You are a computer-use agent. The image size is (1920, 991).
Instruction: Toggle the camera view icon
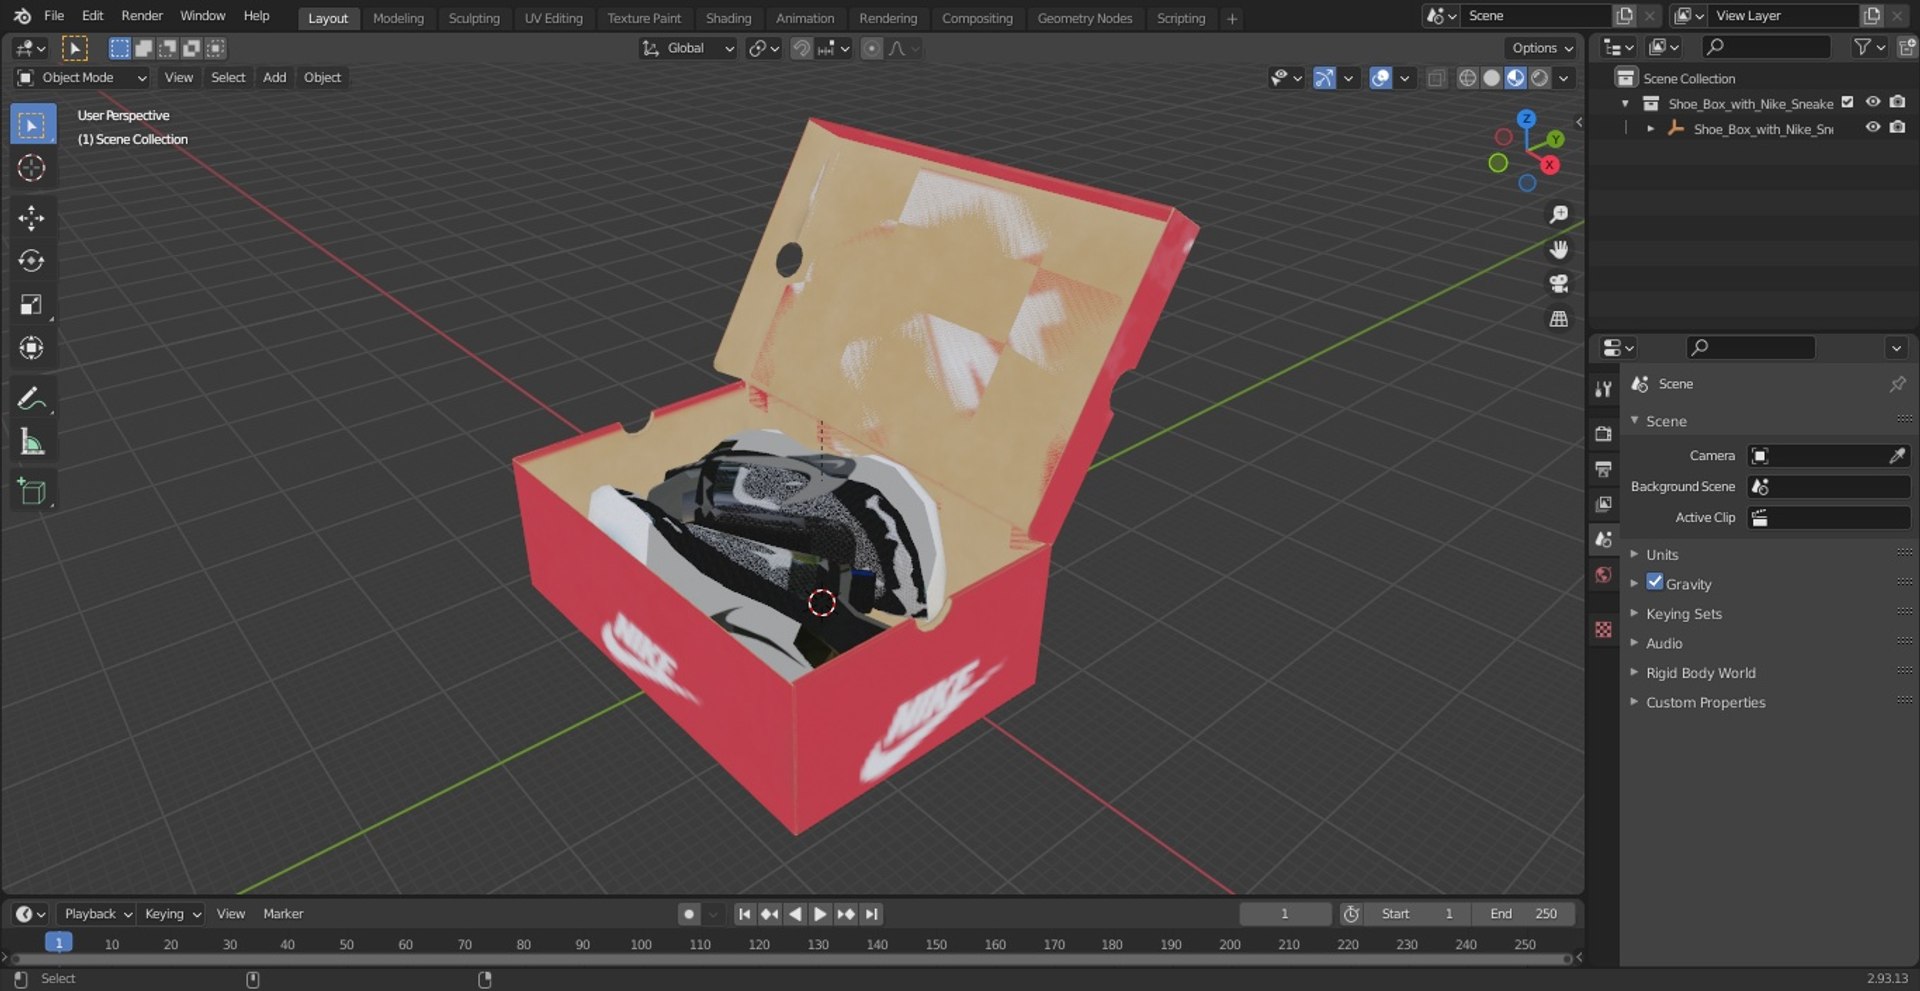point(1558,284)
